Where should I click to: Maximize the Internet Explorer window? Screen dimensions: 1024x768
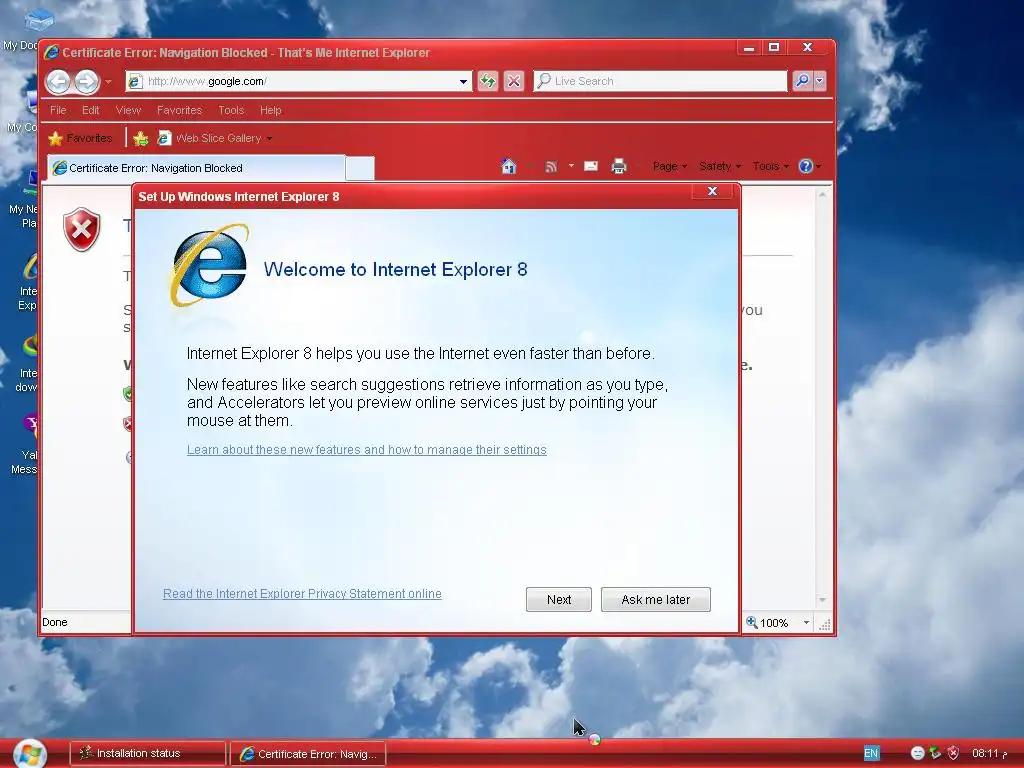tap(774, 48)
